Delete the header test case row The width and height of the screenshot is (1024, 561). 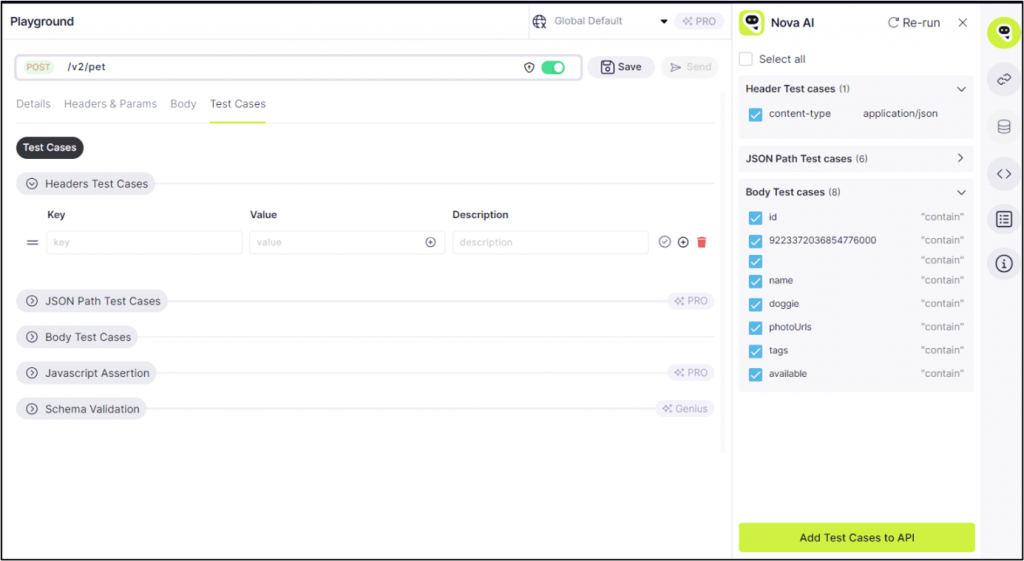pyautogui.click(x=701, y=242)
